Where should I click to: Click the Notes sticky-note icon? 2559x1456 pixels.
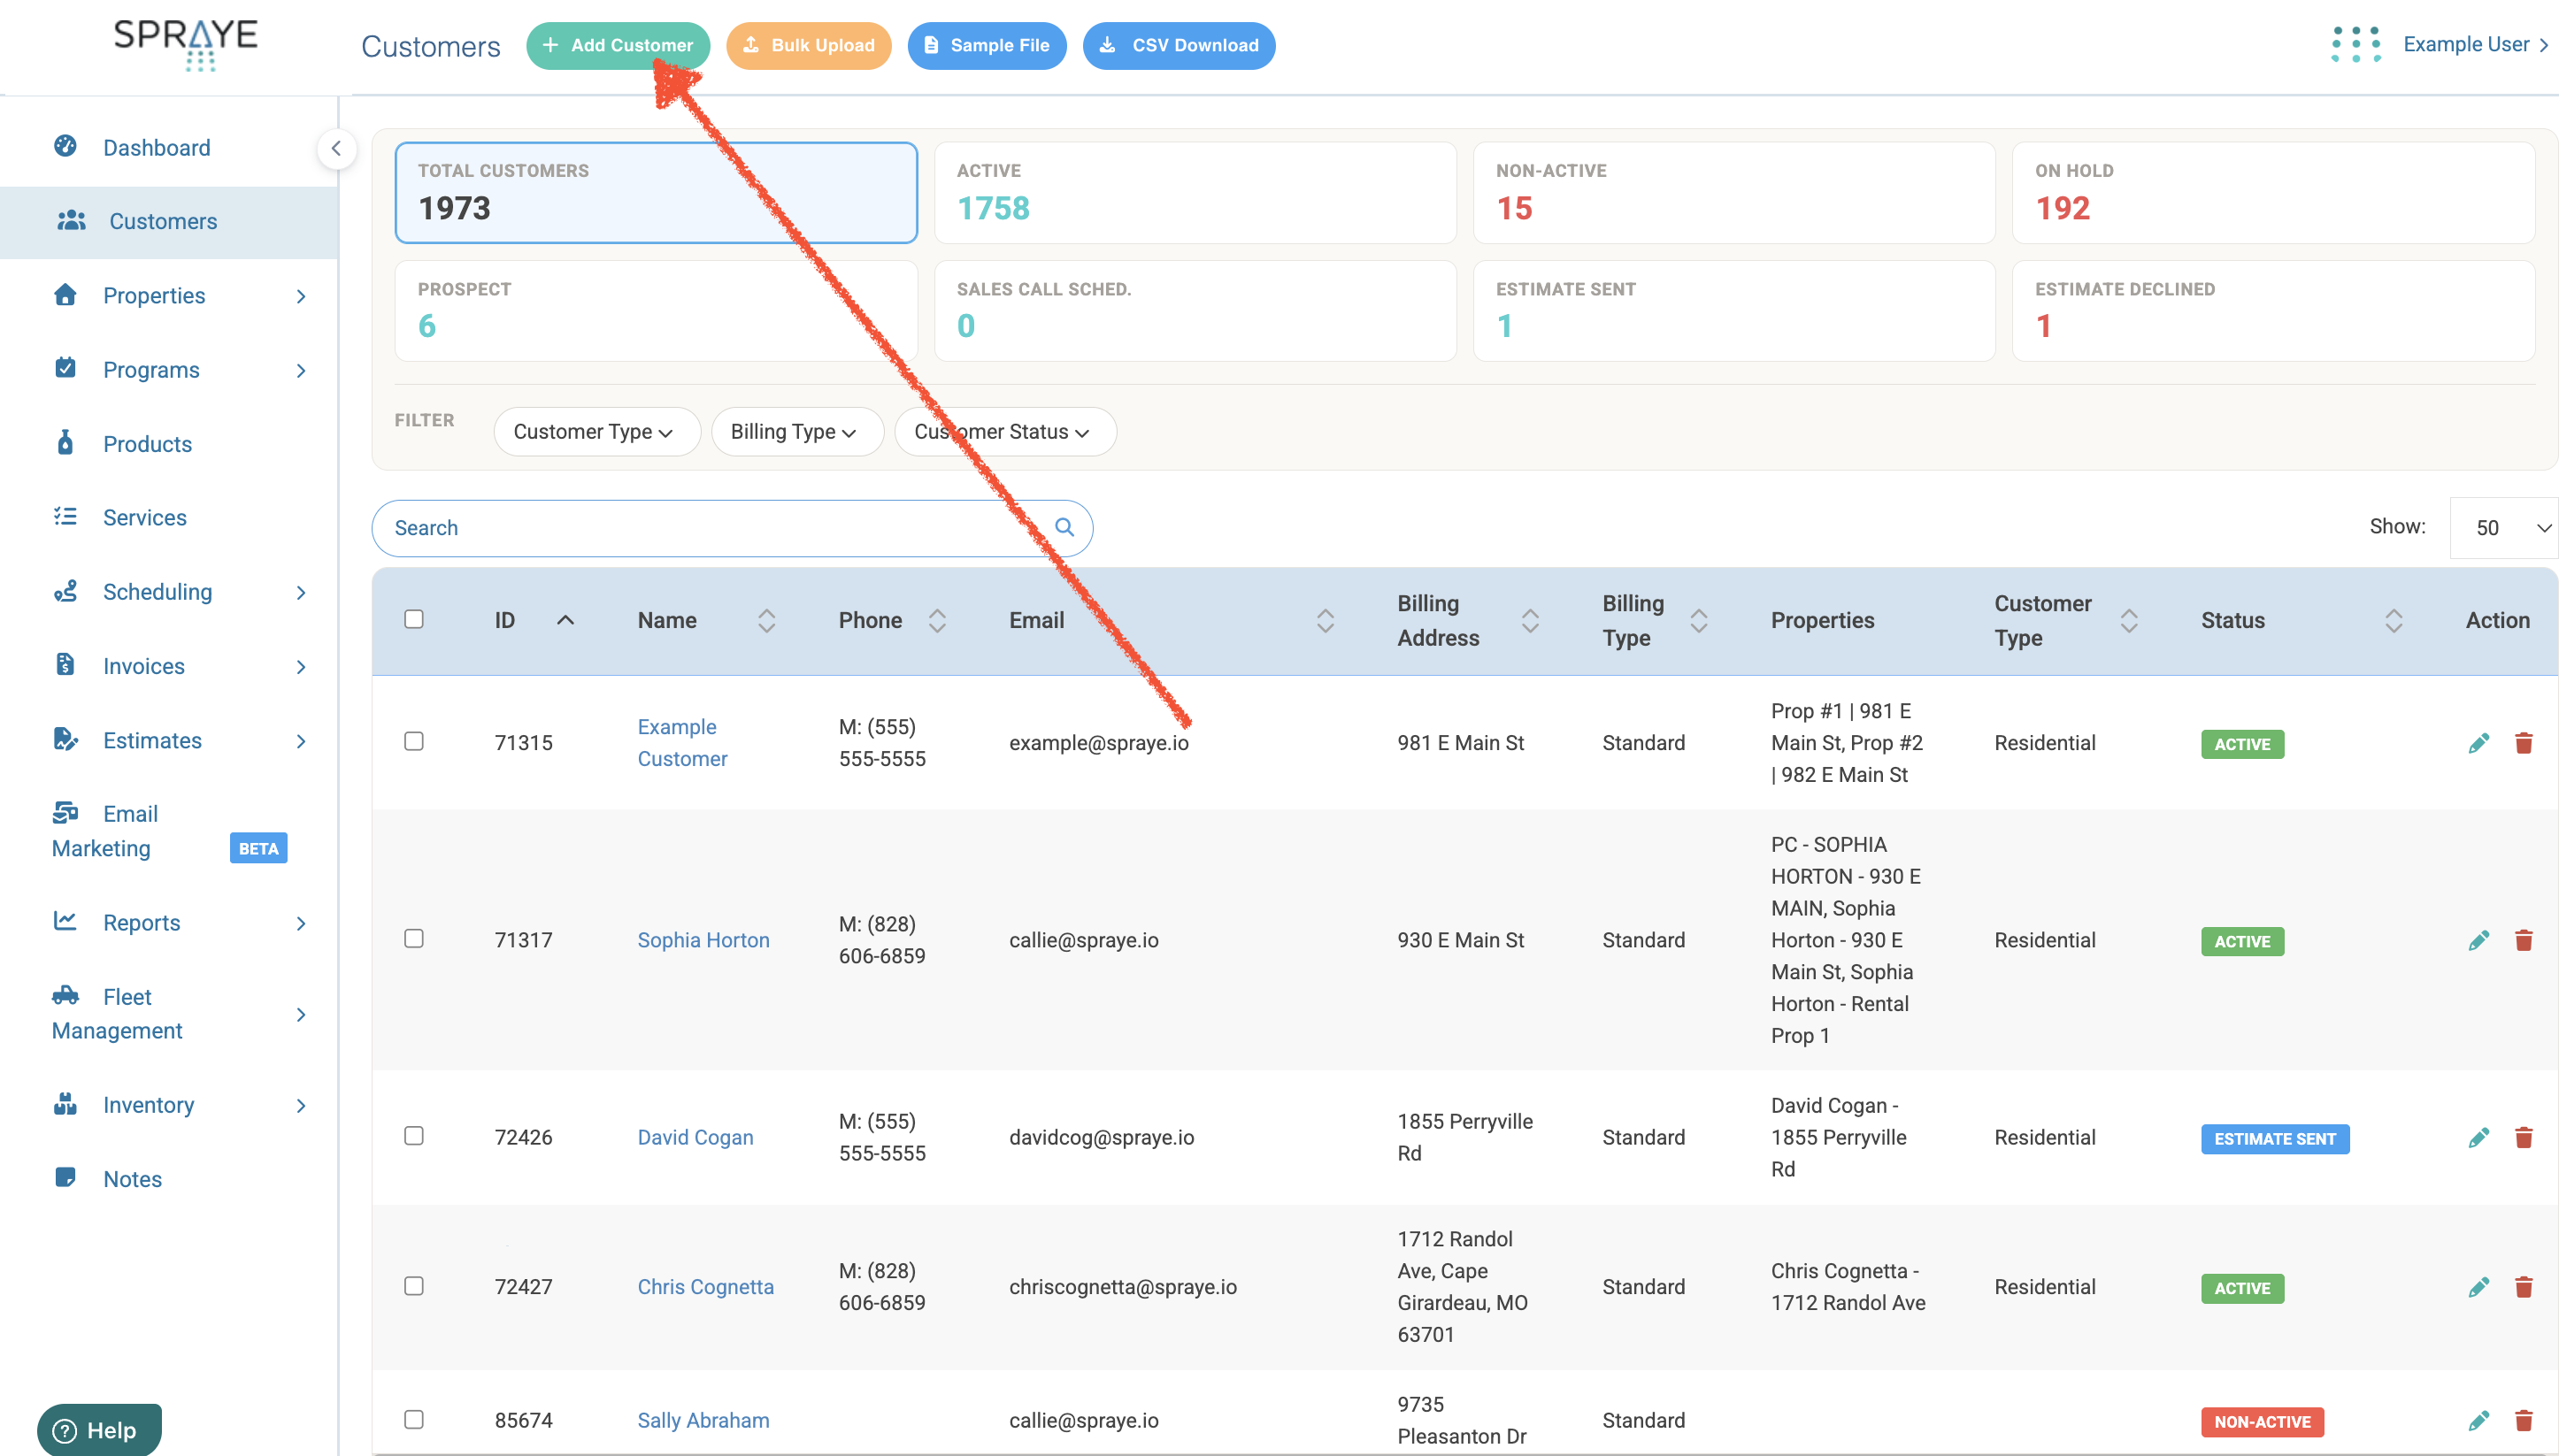[x=65, y=1177]
